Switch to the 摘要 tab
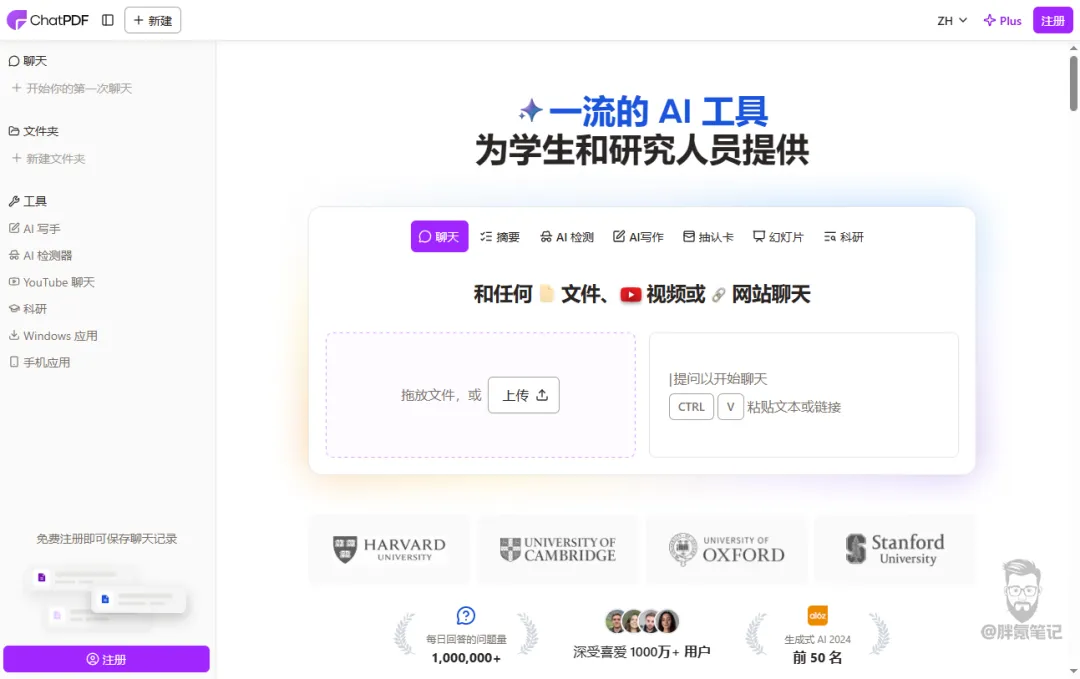 [500, 236]
